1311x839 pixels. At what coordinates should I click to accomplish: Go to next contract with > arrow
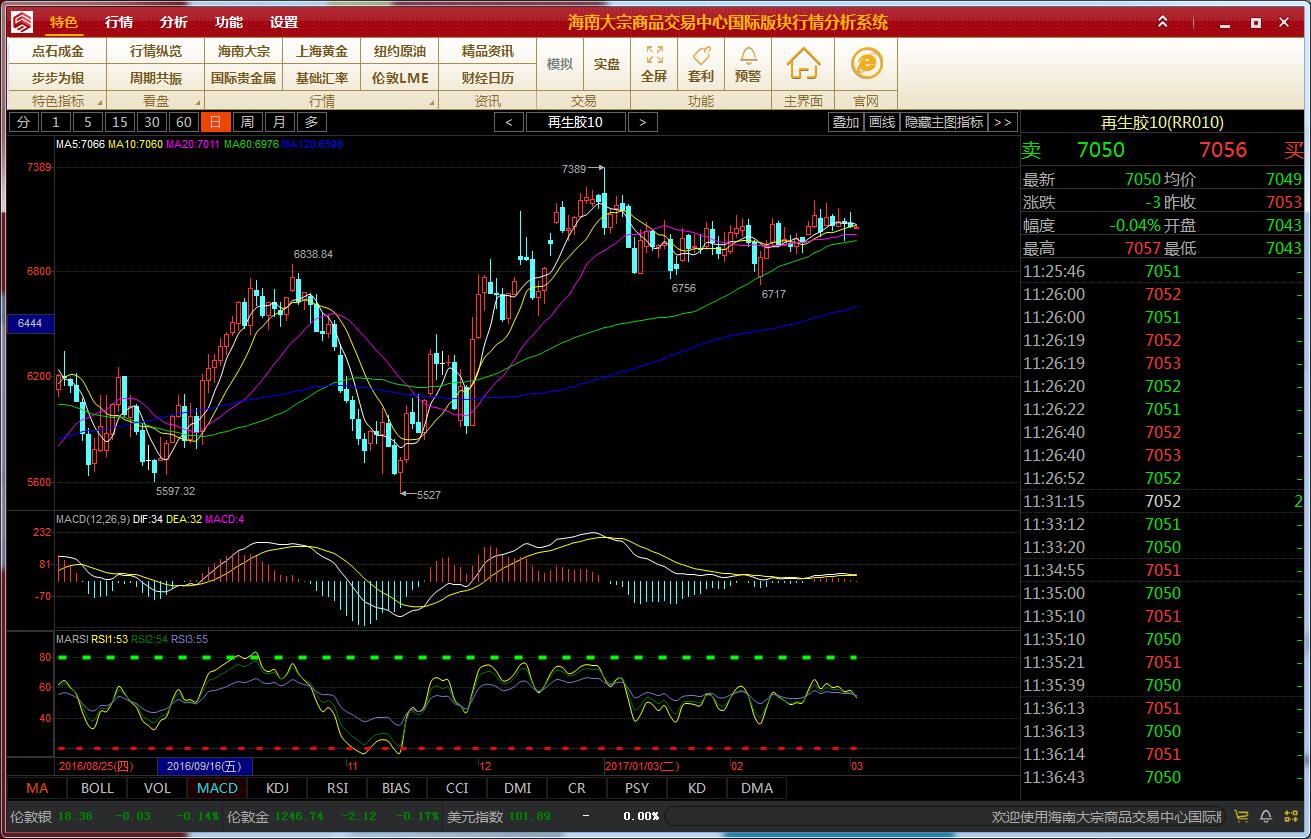pyautogui.click(x=642, y=122)
